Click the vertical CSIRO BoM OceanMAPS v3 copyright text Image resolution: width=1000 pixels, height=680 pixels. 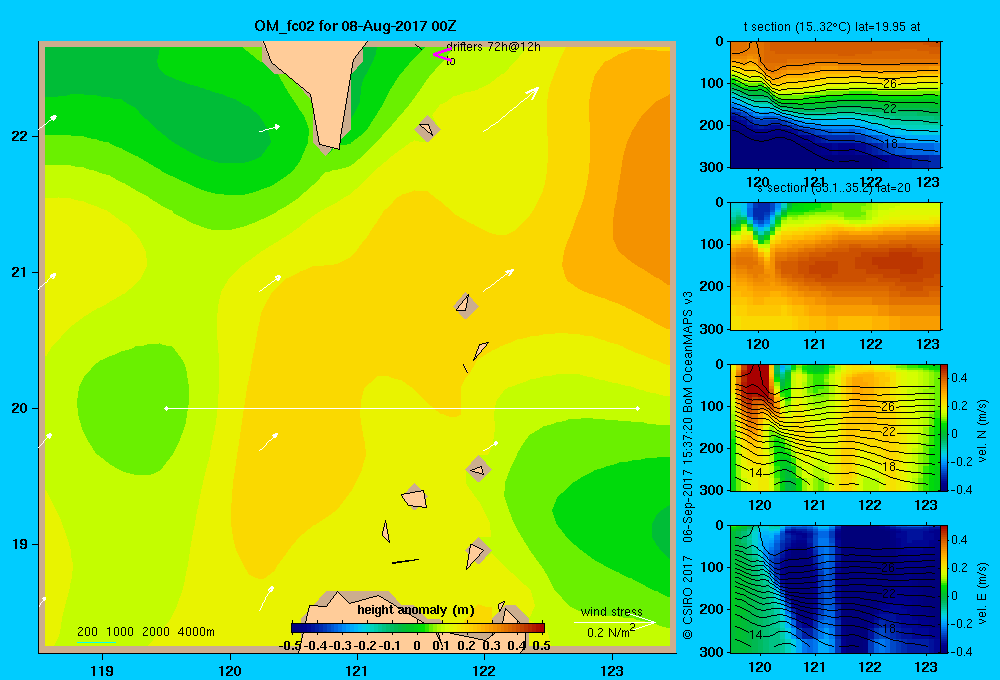coord(688,464)
